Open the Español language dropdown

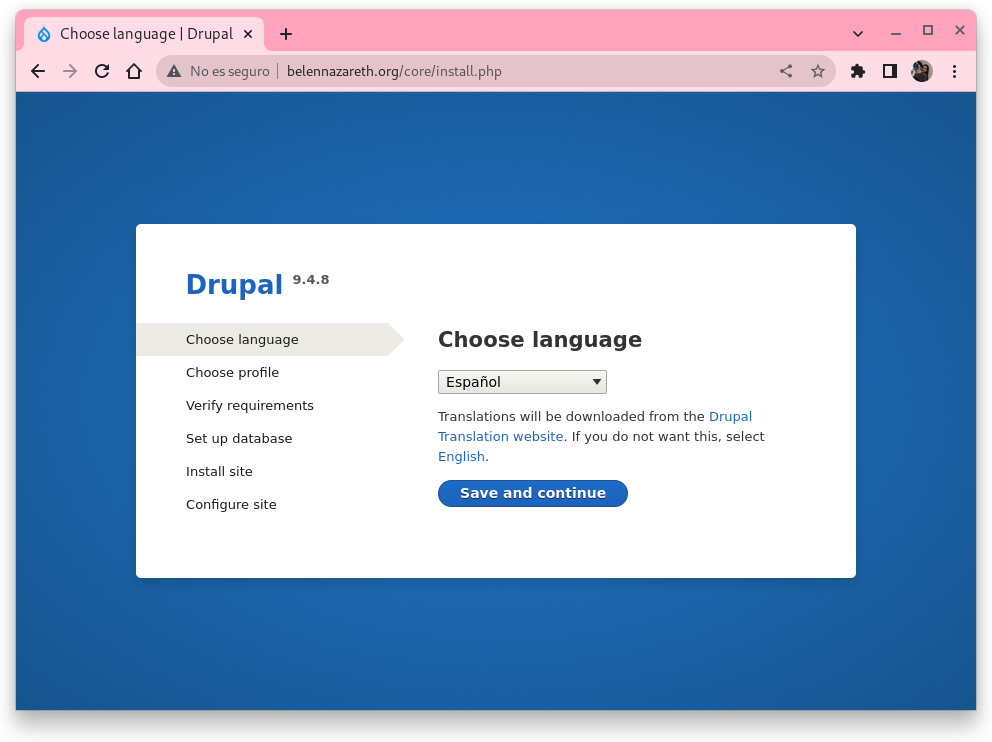click(522, 382)
